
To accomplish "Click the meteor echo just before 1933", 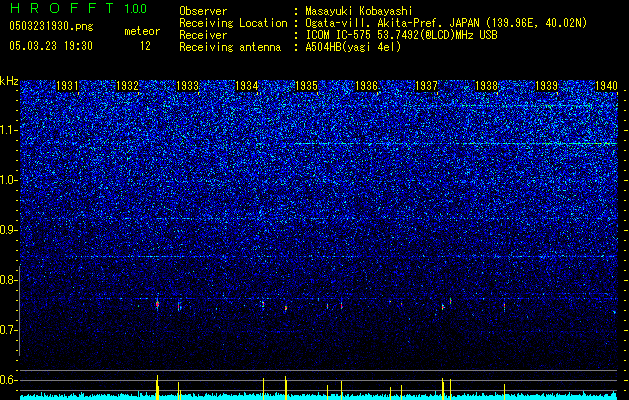I will point(179,306).
